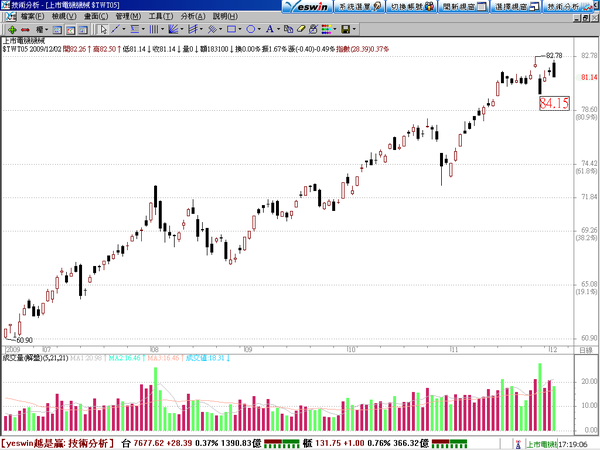Select the arrow pointer tool
Viewport: 600px width, 450px height.
coord(103,29)
